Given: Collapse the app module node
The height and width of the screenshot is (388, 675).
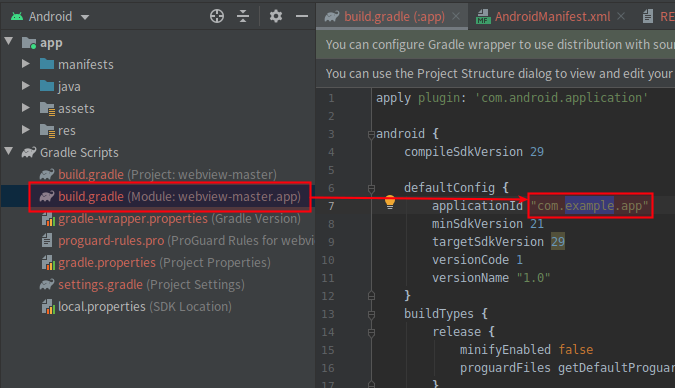Looking at the screenshot, I should 9,41.
